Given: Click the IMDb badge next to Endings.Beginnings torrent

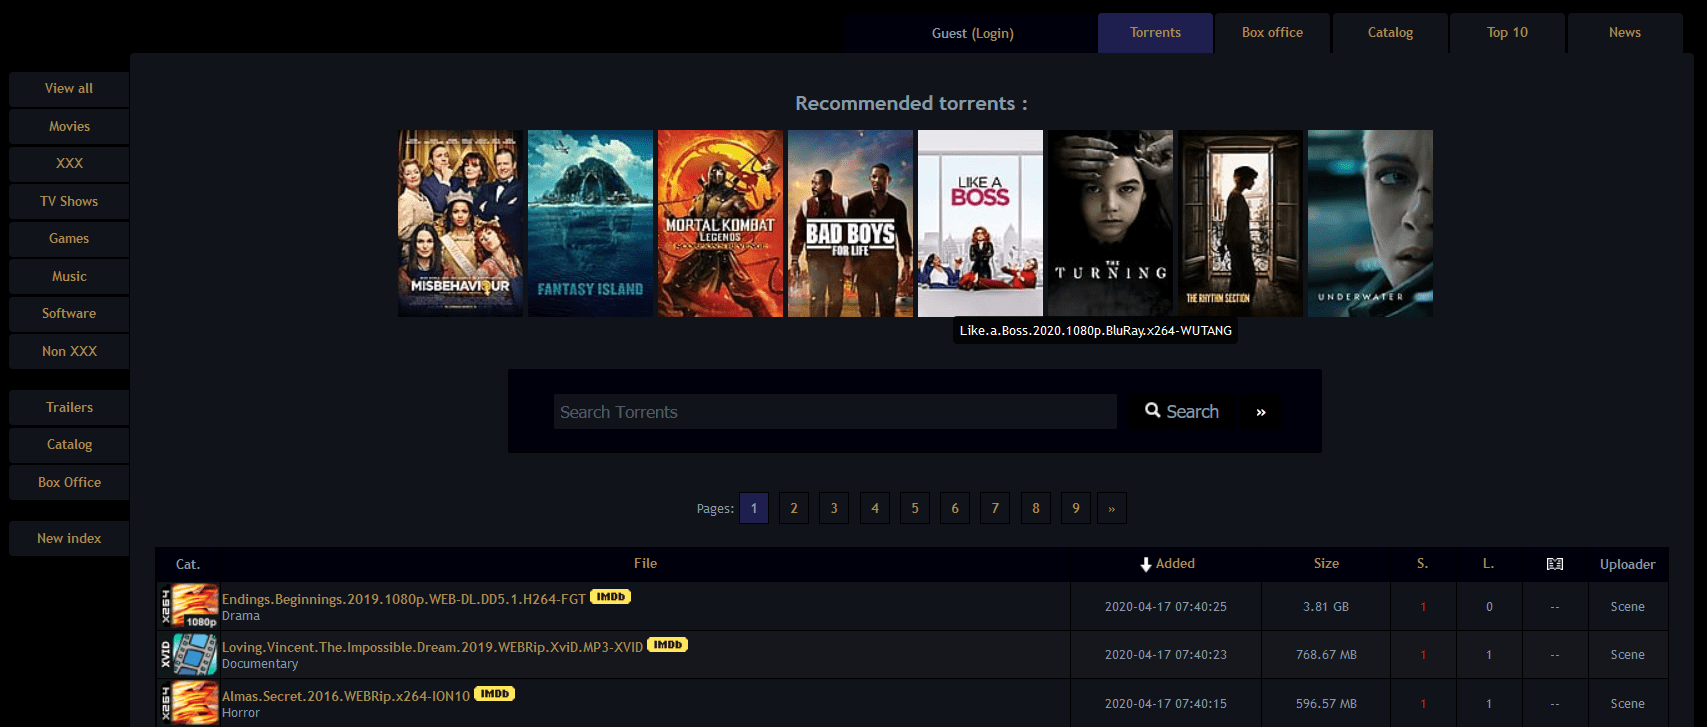Looking at the screenshot, I should pyautogui.click(x=610, y=597).
